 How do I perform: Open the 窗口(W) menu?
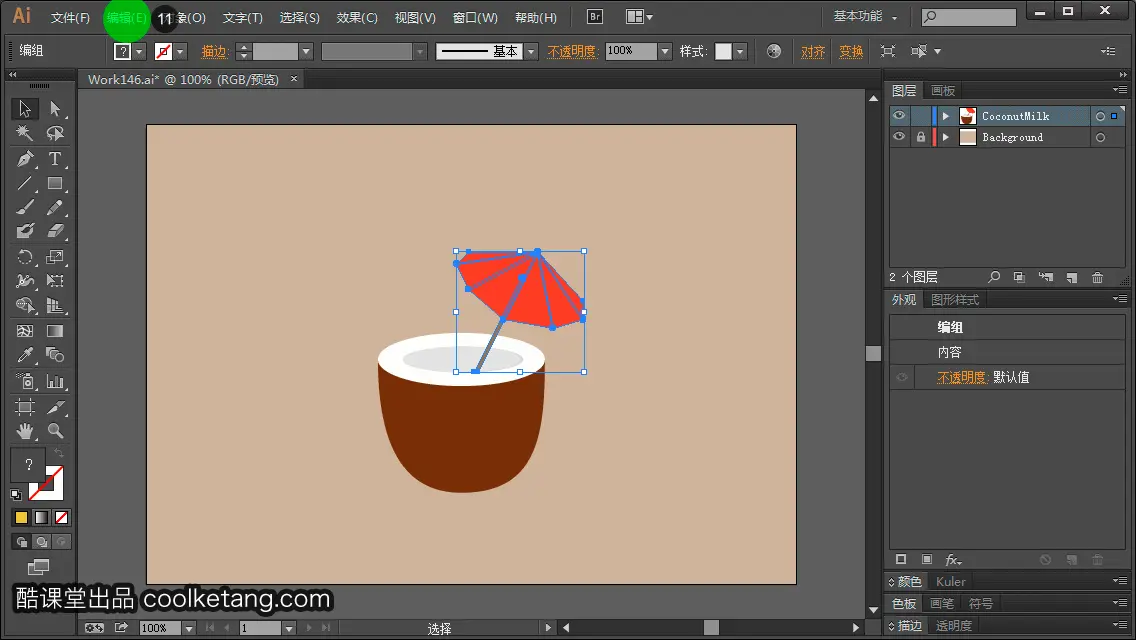[x=475, y=17]
